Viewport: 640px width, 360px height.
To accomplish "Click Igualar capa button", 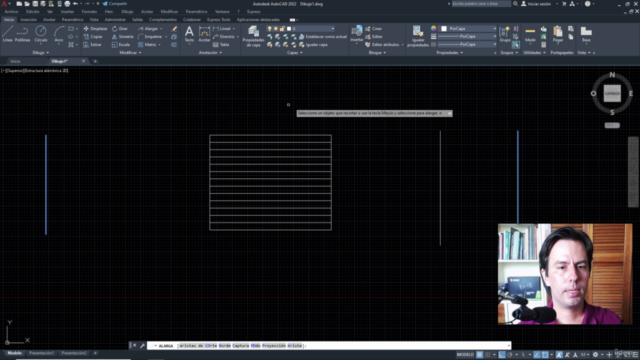I will point(313,44).
